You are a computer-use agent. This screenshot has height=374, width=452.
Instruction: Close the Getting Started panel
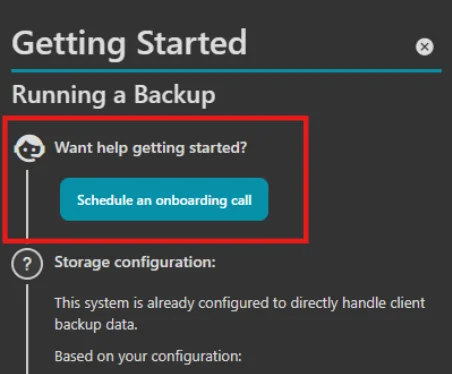[424, 47]
